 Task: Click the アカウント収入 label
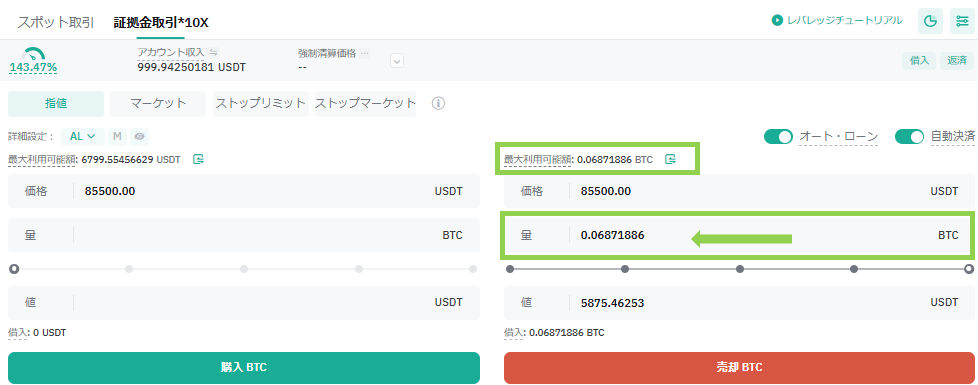tap(172, 53)
